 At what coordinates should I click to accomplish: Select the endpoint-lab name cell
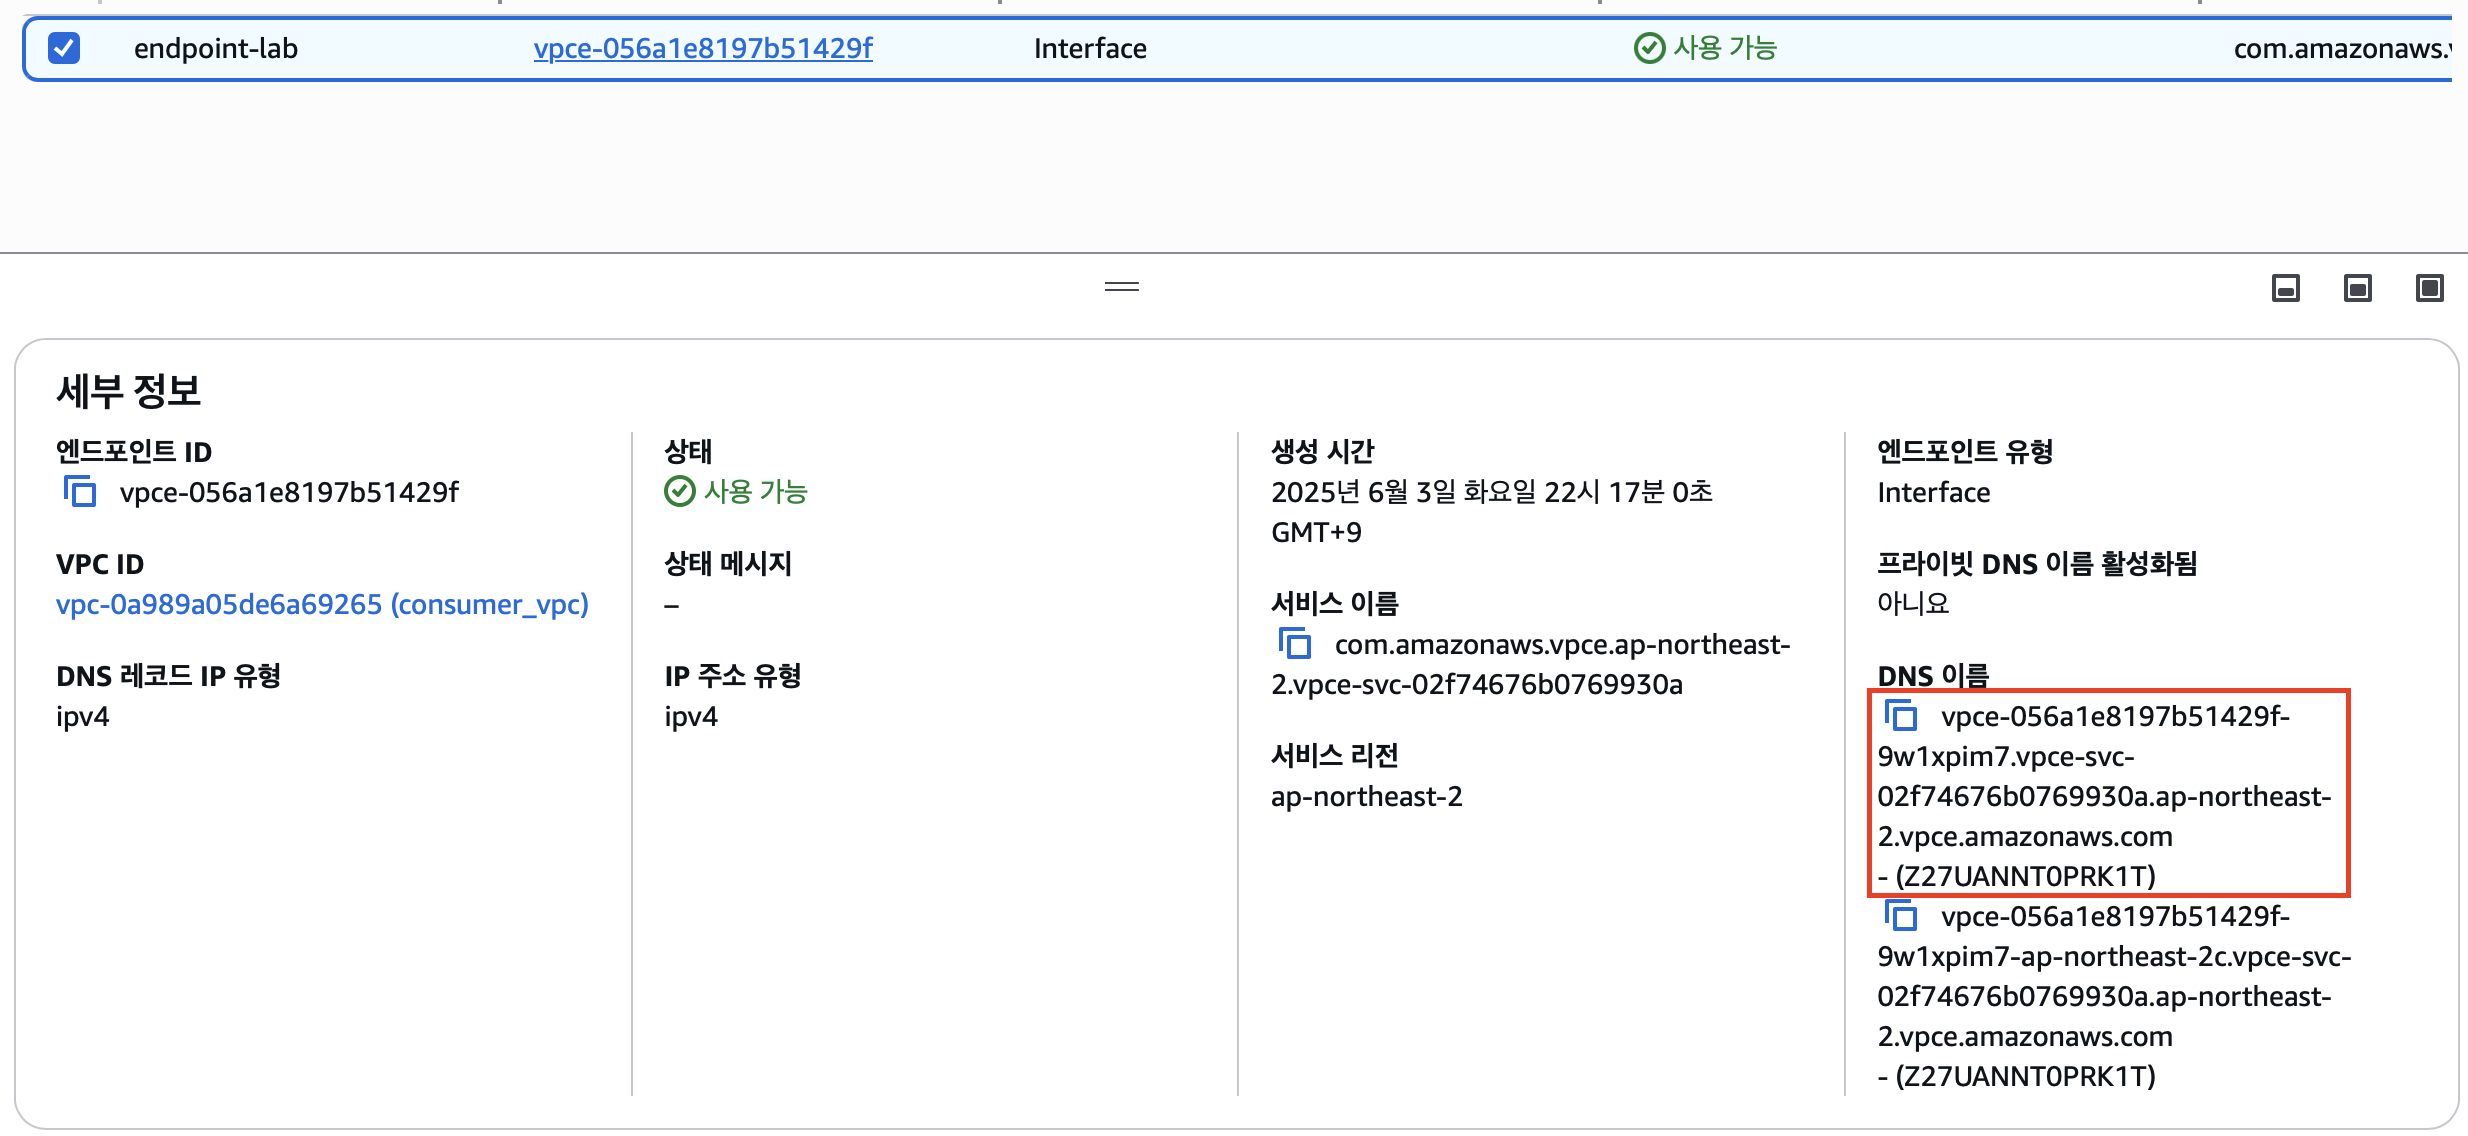(216, 48)
